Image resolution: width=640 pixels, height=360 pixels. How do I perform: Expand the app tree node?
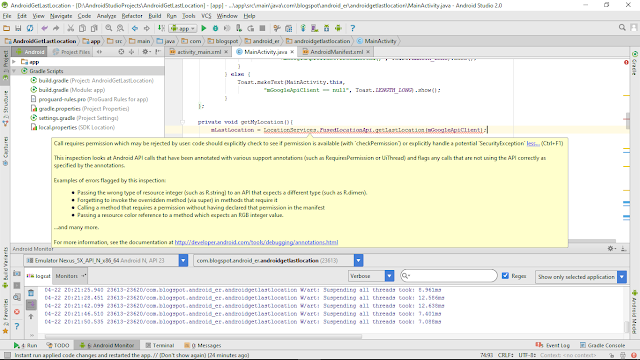point(14,62)
